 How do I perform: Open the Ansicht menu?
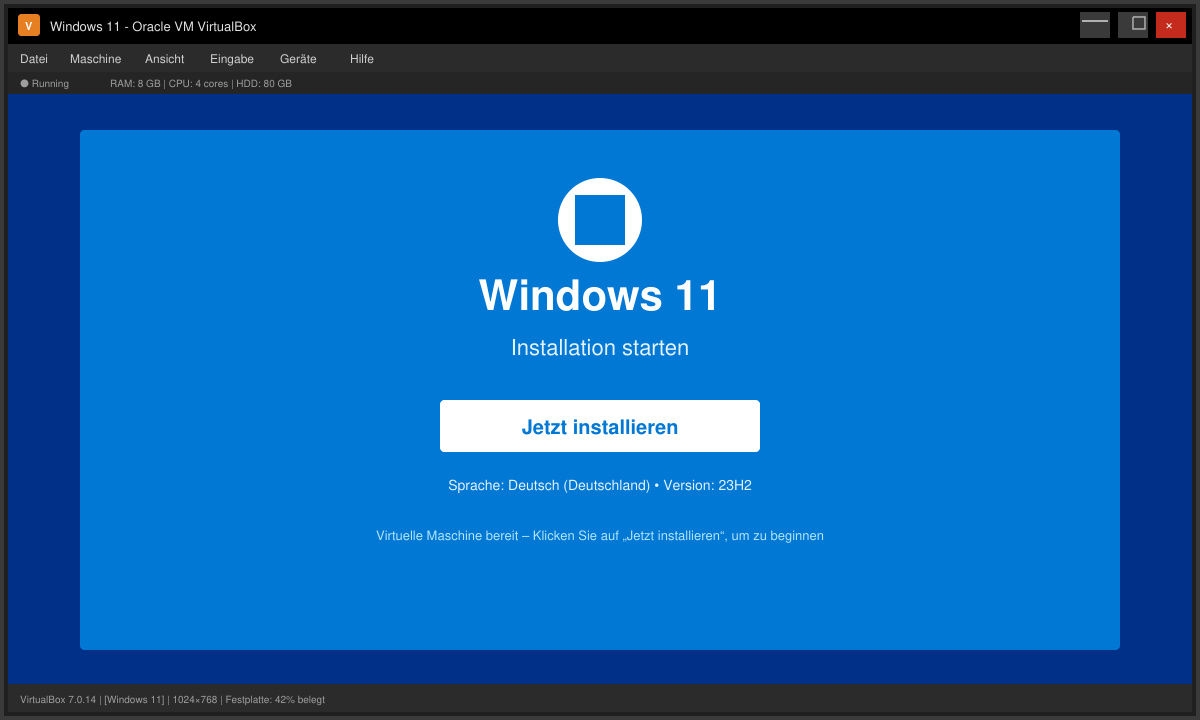[x=164, y=59]
